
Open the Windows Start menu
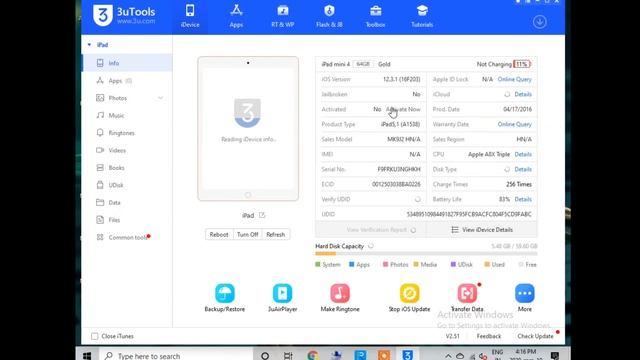click(87, 356)
